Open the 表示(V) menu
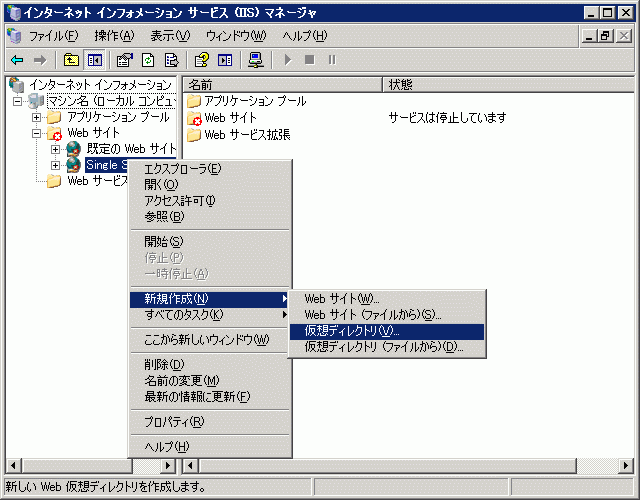This screenshot has height=500, width=640. coord(170,36)
